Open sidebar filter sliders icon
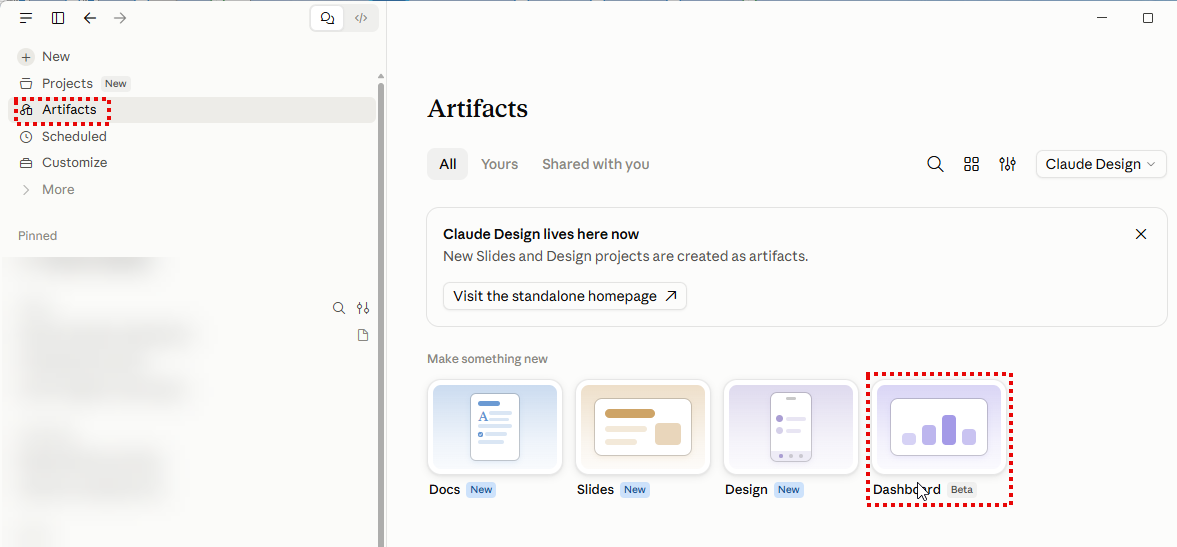 click(x=363, y=308)
